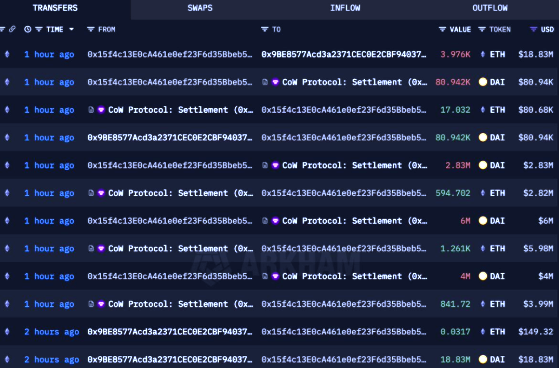Click '1 hour ago' on the 4M DAI row
This screenshot has width=559, height=368.
tap(49, 276)
